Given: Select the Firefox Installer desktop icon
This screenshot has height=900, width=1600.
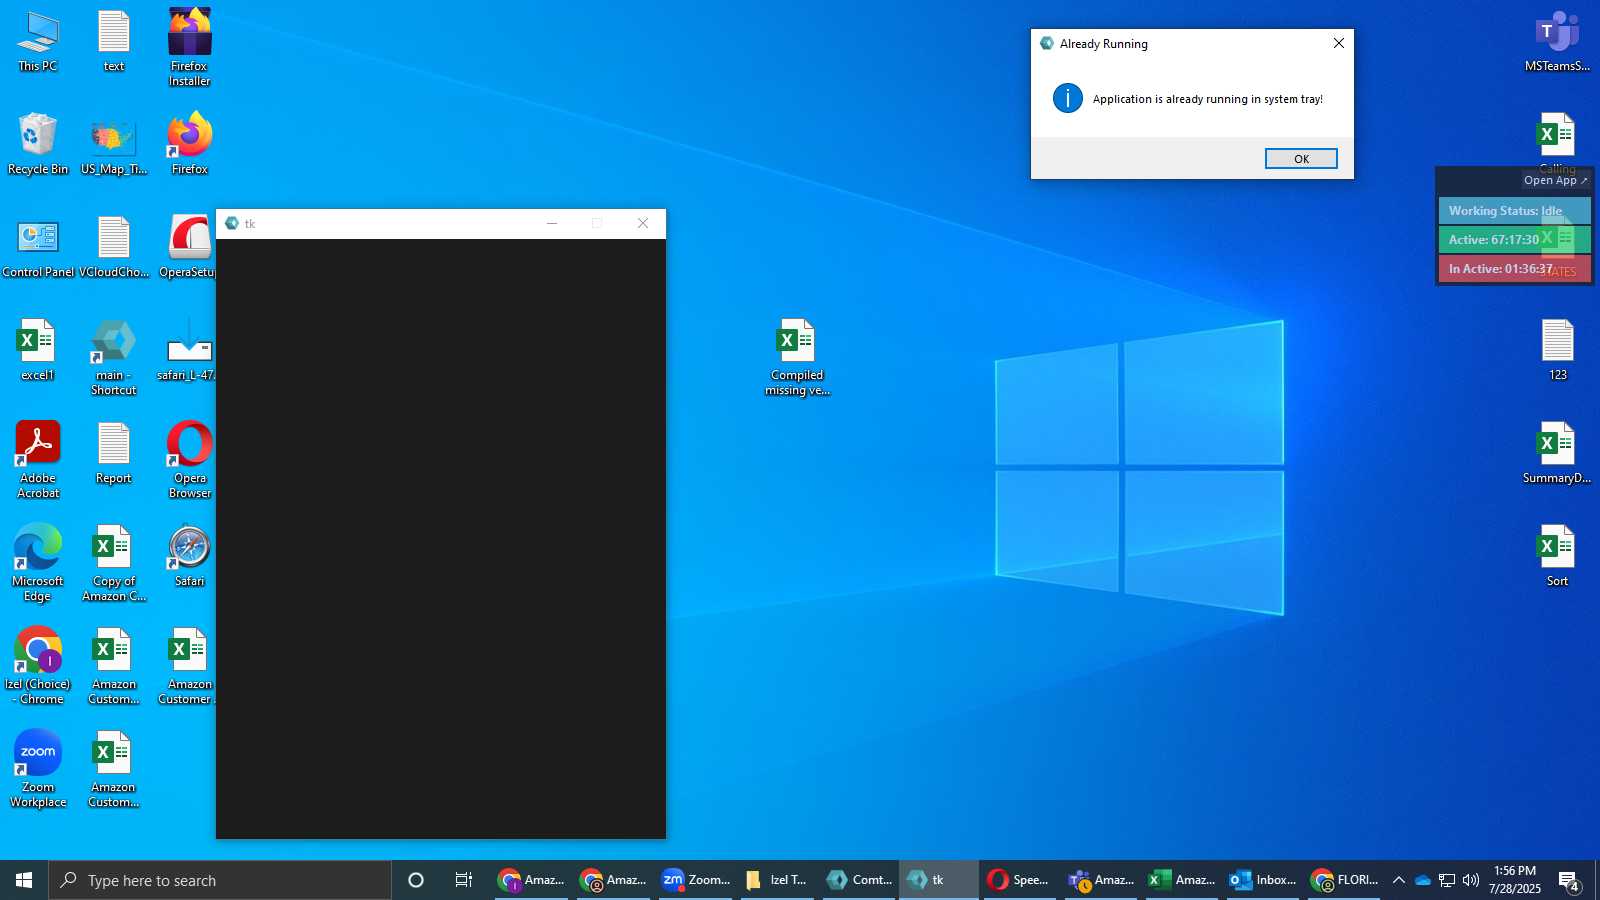Looking at the screenshot, I should [190, 48].
